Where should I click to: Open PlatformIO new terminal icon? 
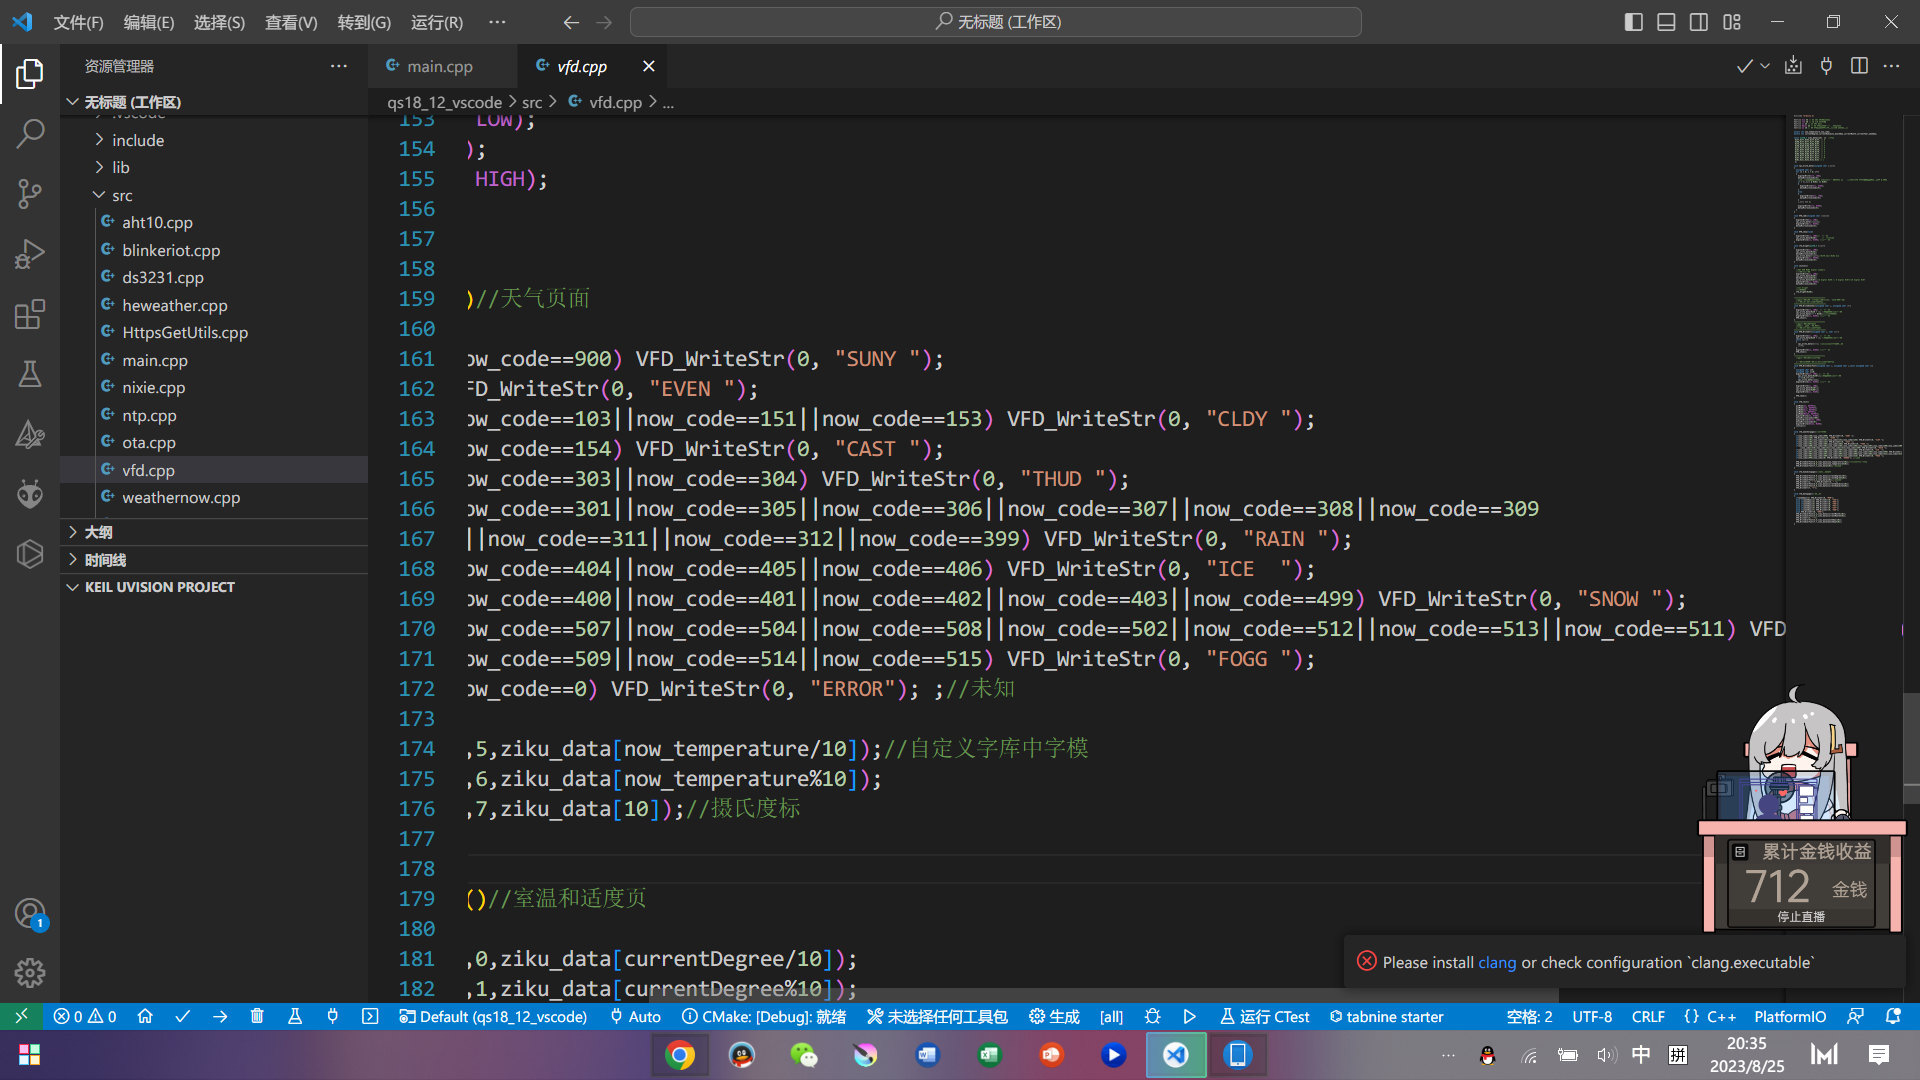point(370,1016)
